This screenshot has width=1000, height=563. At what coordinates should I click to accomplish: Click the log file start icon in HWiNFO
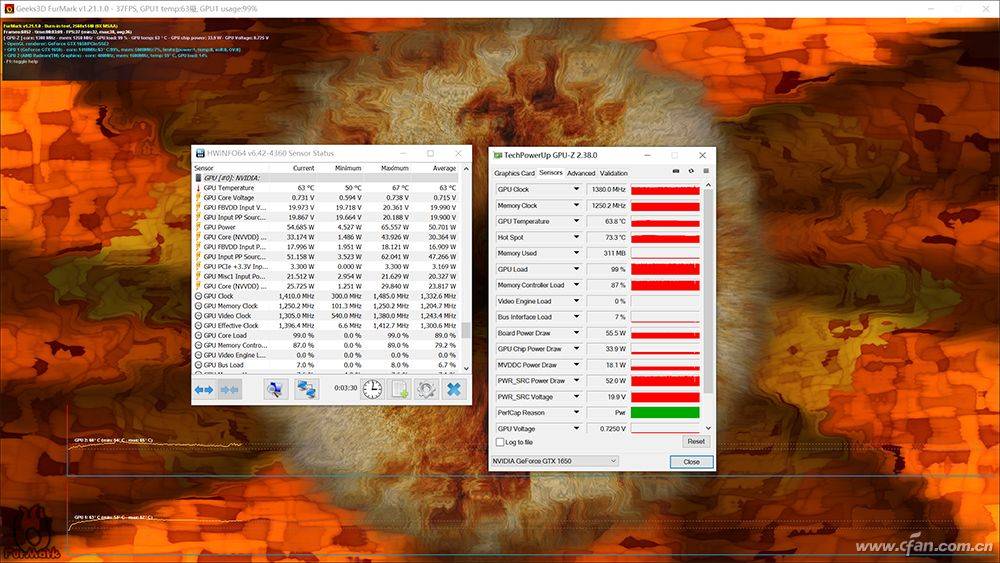[400, 390]
